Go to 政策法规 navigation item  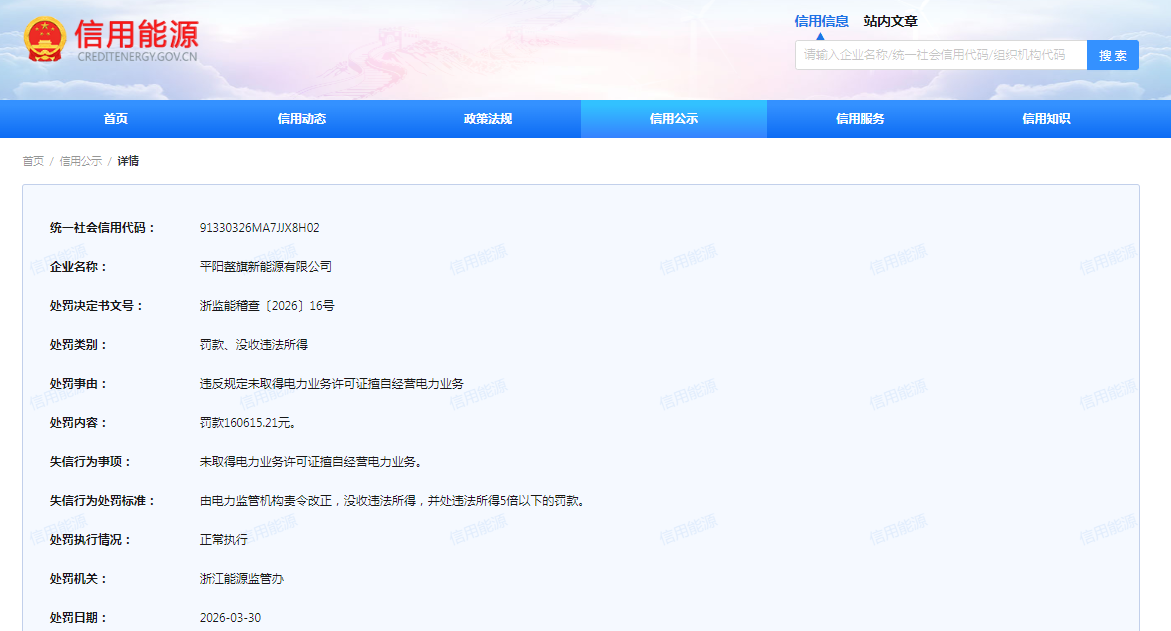(488, 119)
